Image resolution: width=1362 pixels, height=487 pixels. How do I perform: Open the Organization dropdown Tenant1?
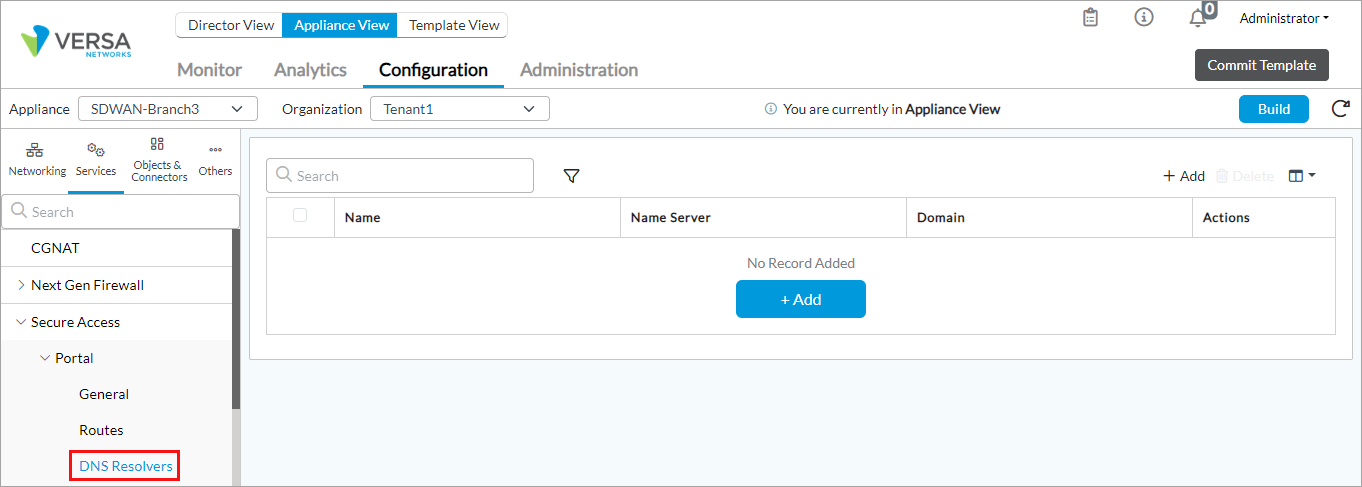(459, 109)
